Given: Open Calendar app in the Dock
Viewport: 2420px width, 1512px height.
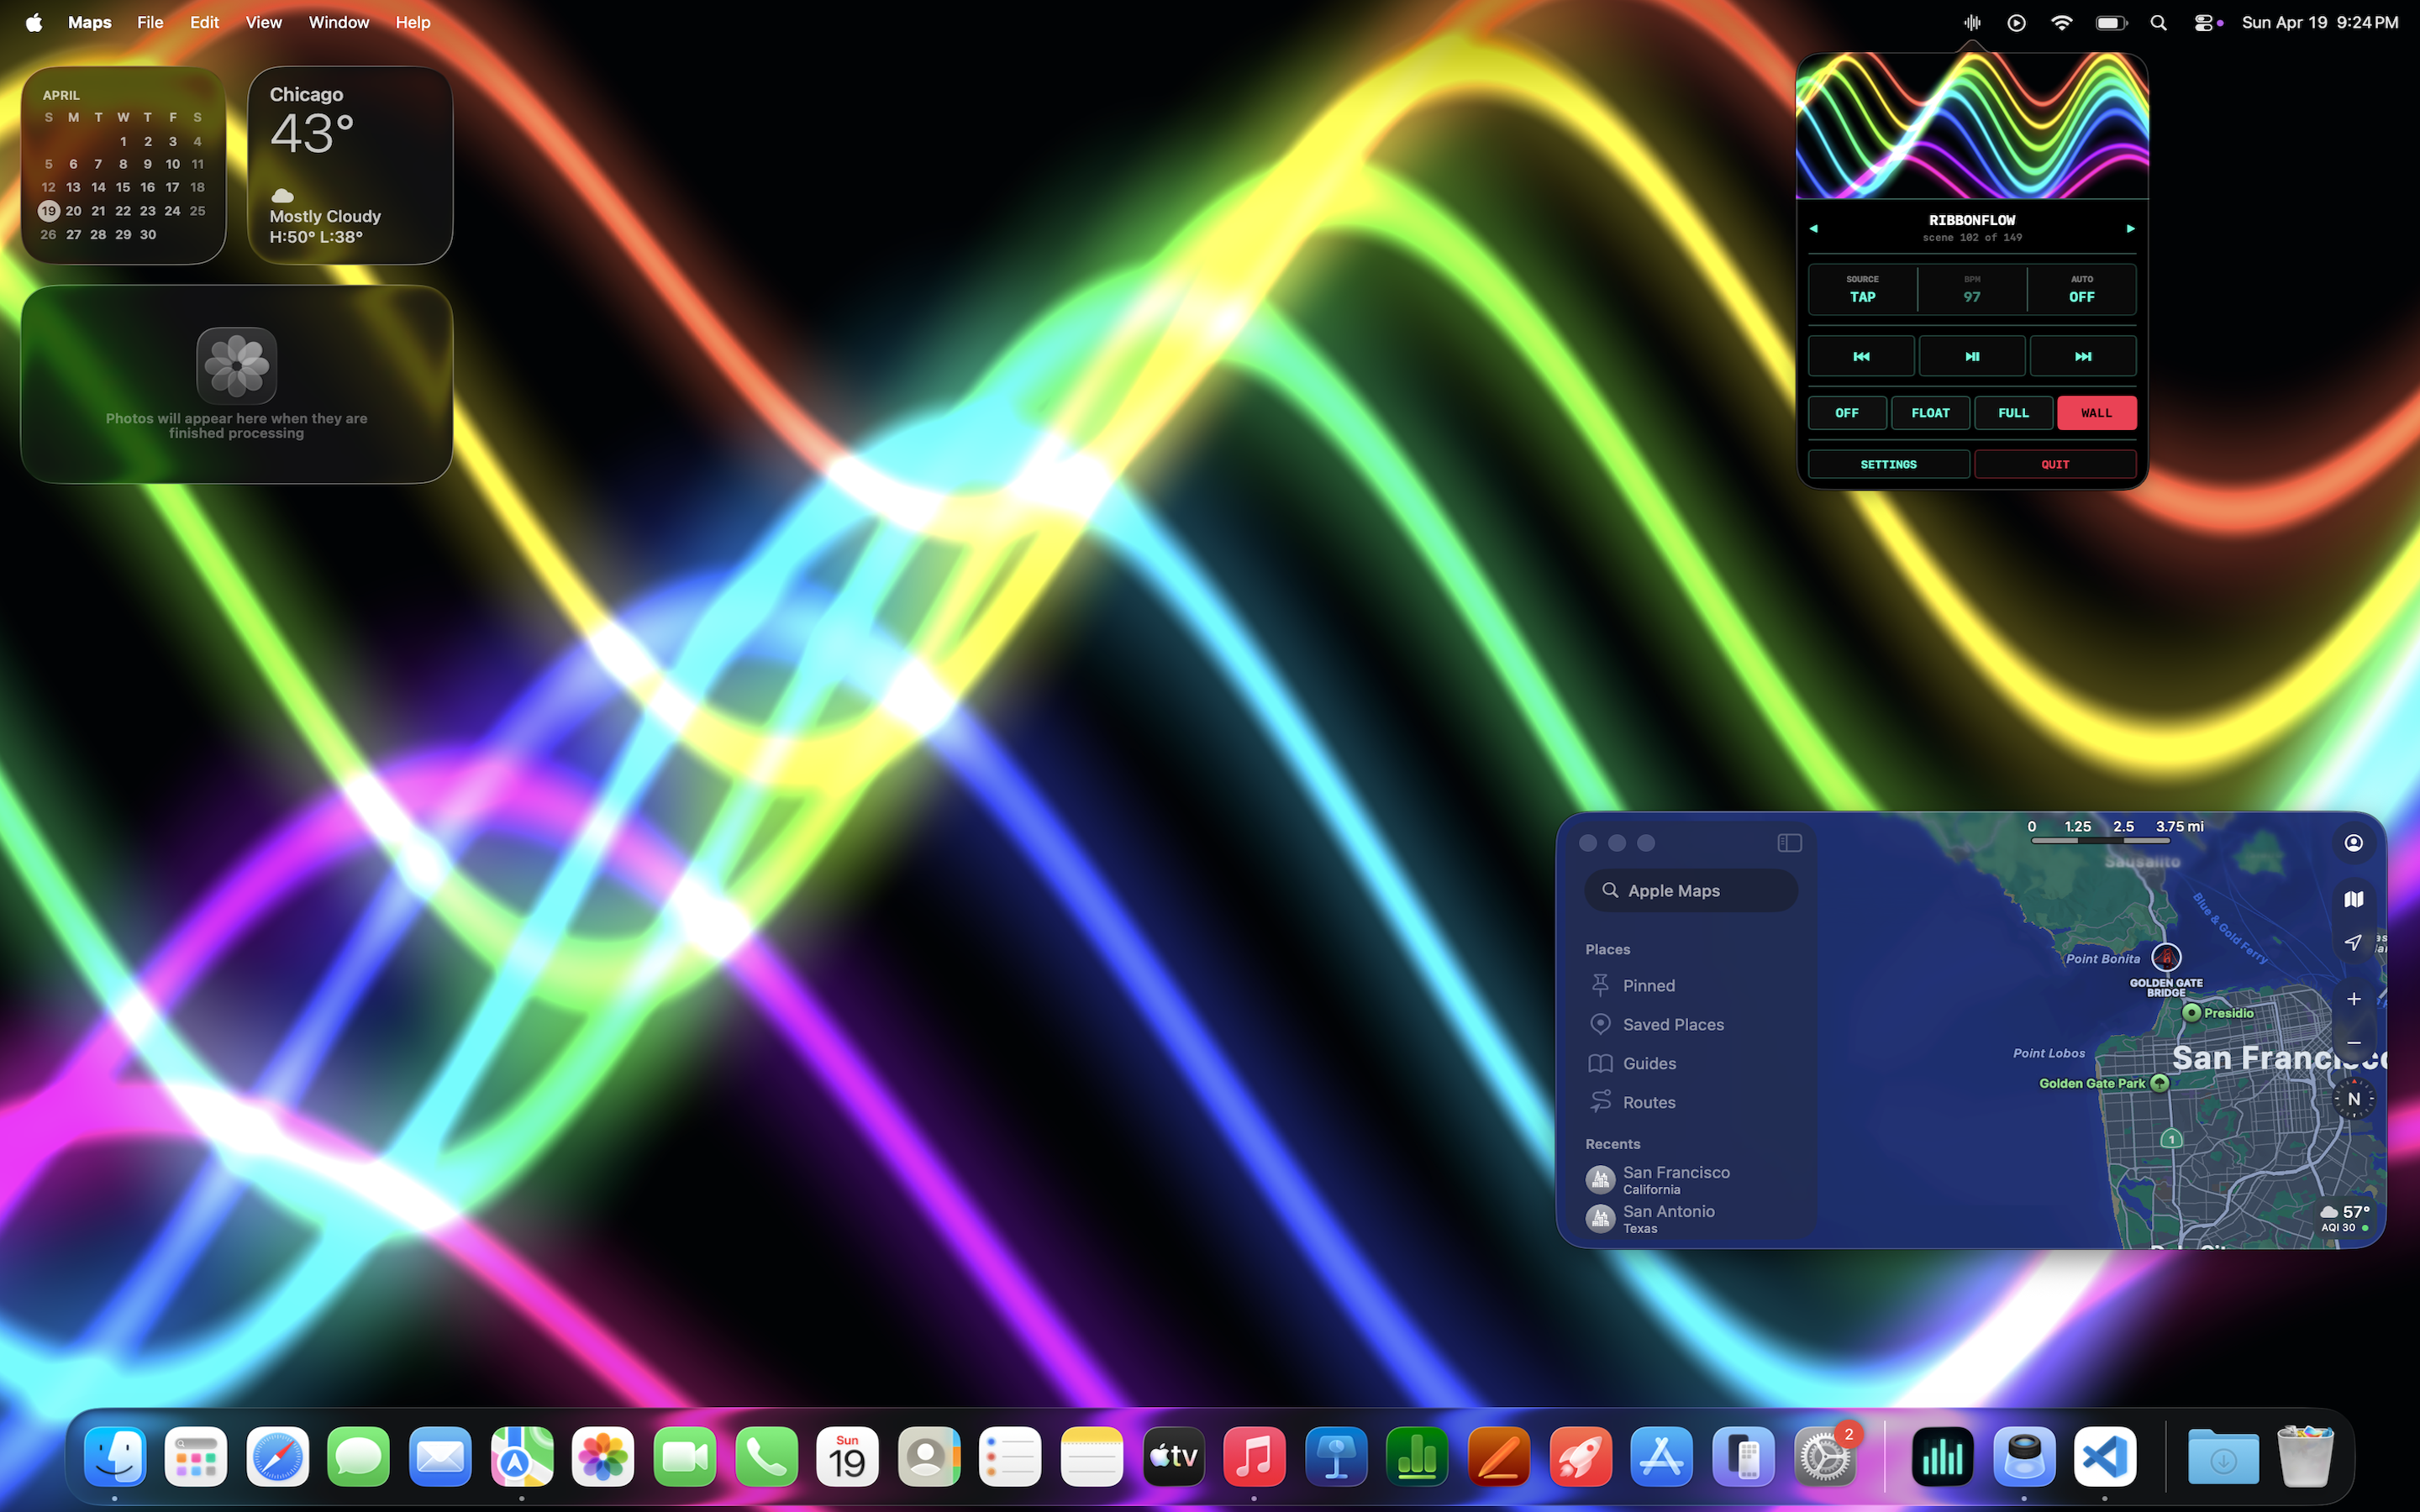Looking at the screenshot, I should (x=847, y=1457).
